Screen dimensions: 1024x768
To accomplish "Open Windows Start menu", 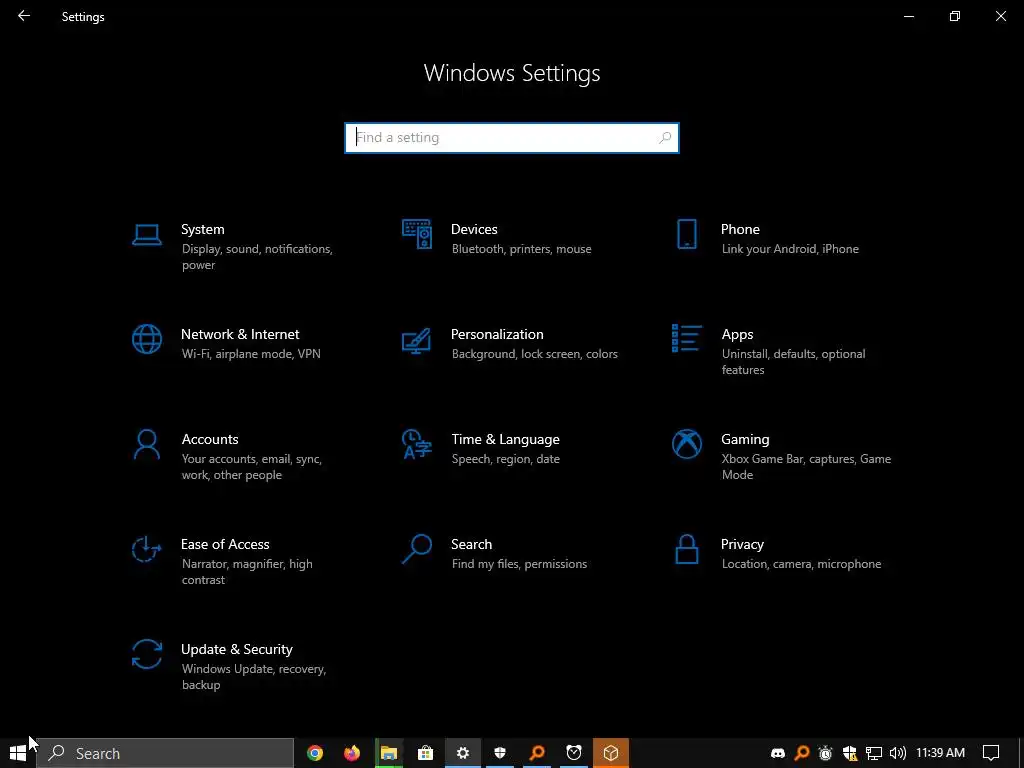I will coord(18,753).
